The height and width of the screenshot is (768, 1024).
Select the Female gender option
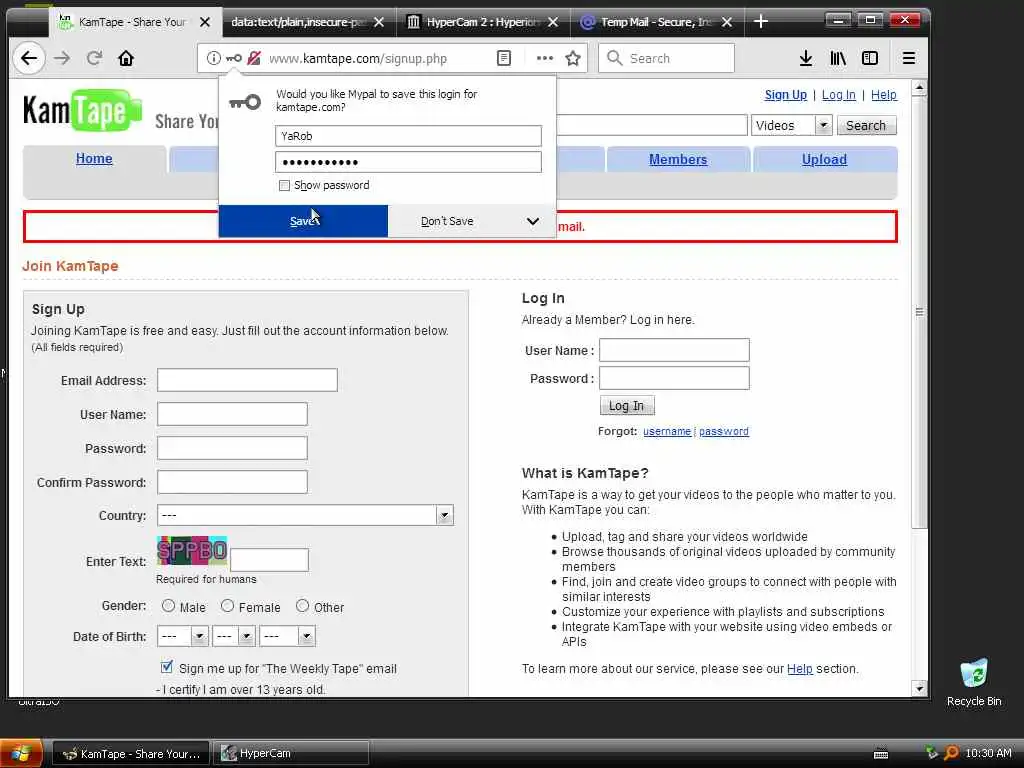pos(227,606)
